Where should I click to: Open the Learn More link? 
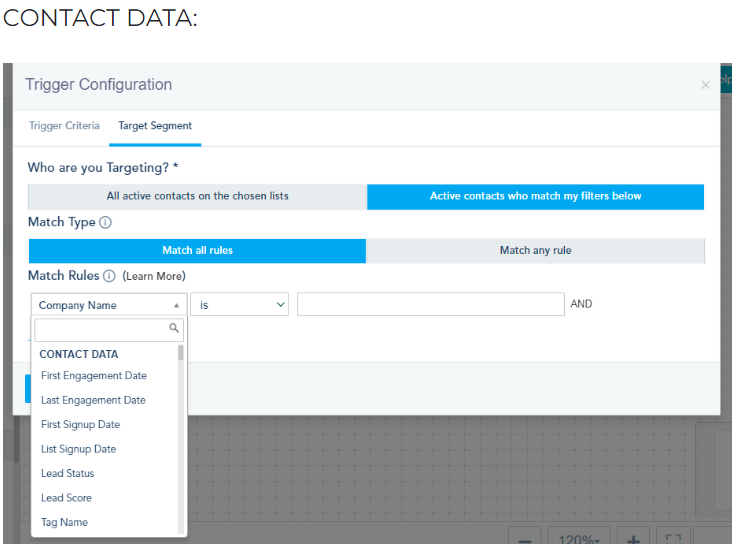pos(153,276)
